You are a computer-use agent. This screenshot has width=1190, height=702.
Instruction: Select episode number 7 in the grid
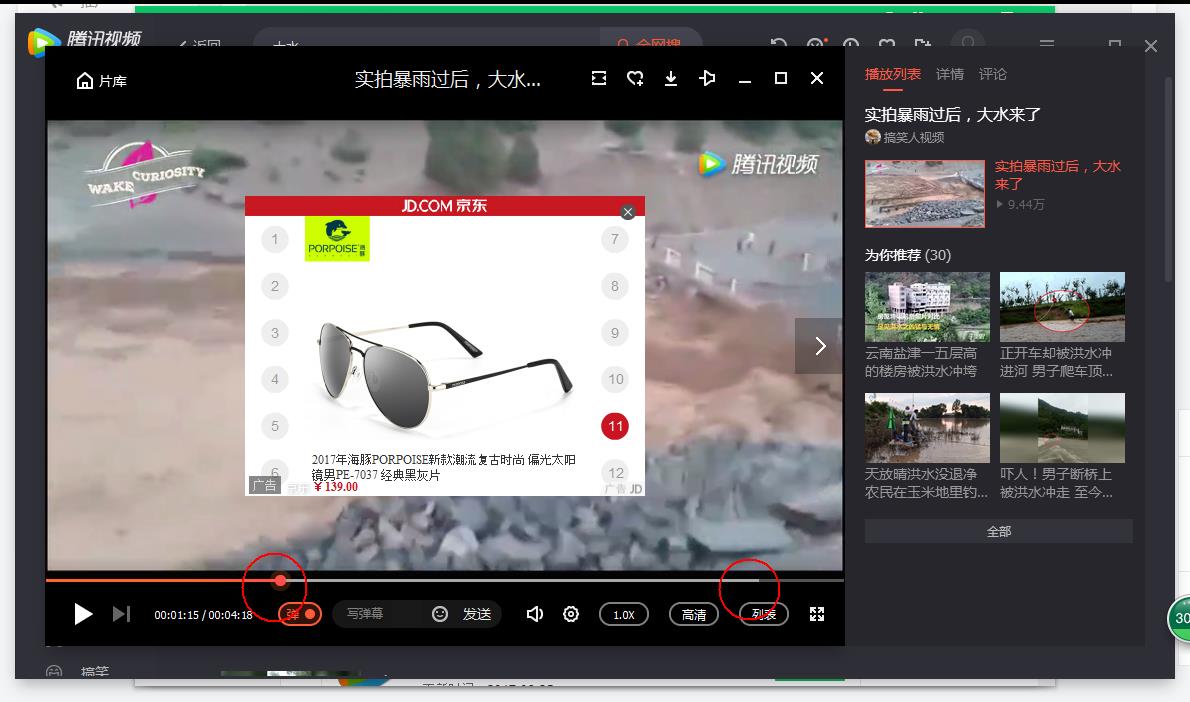point(615,239)
